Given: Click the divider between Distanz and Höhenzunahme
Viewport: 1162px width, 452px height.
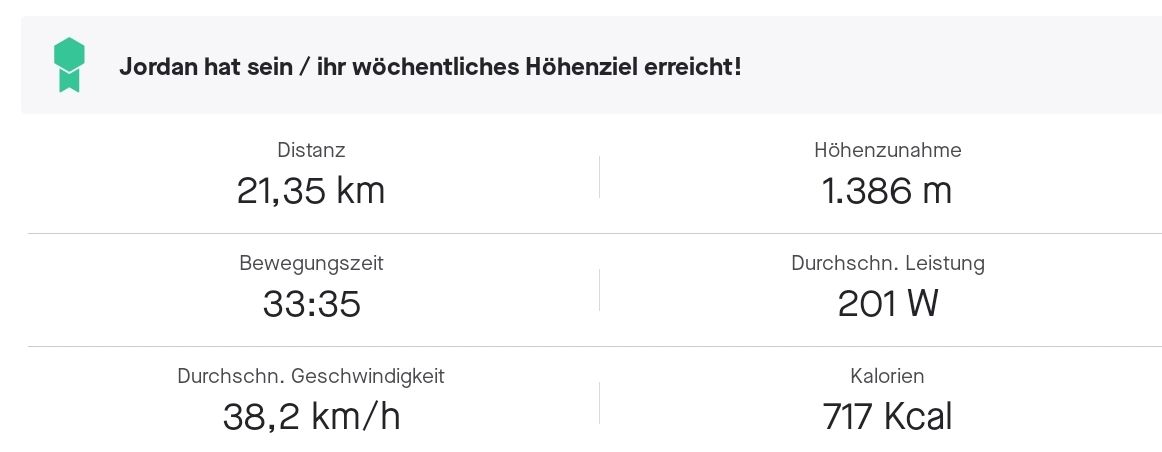Looking at the screenshot, I should click(x=599, y=176).
